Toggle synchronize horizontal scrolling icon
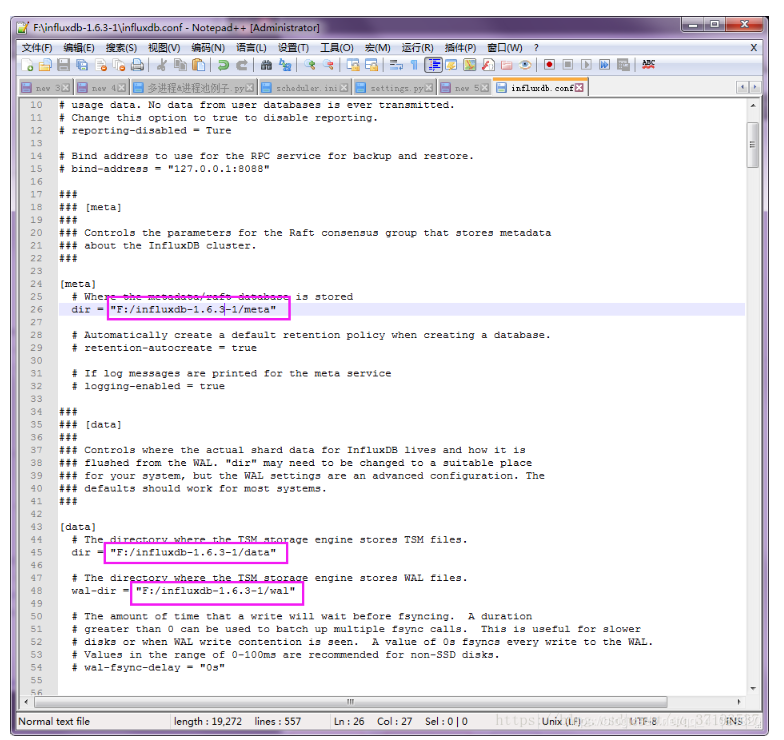This screenshot has height=740, width=784. tap(371, 65)
